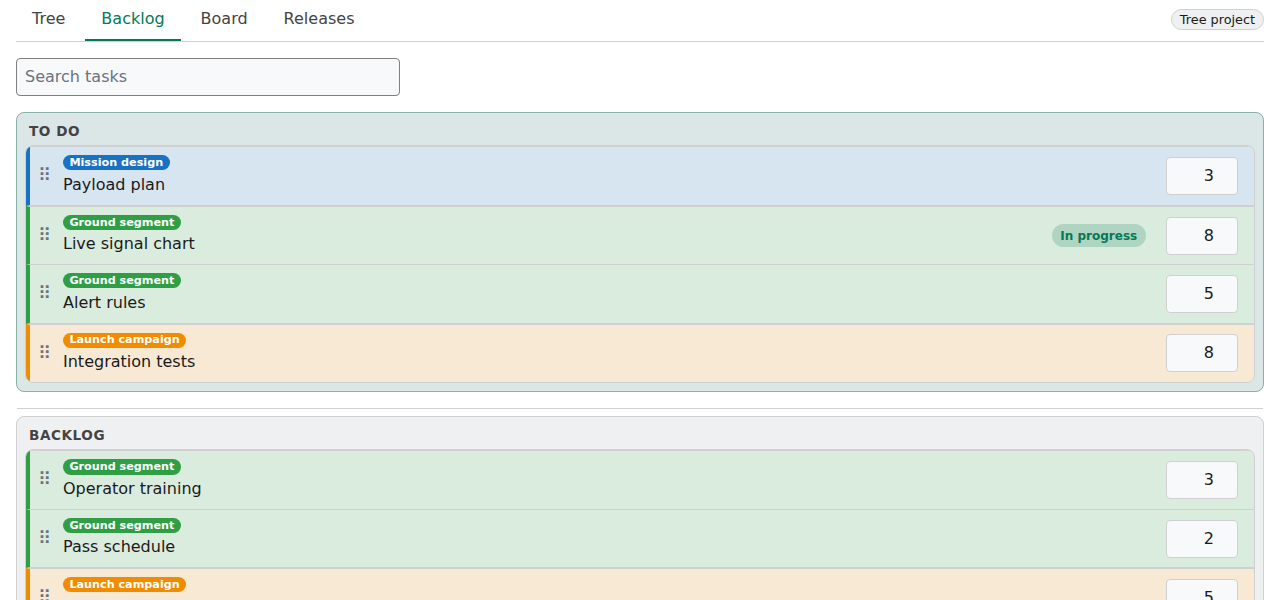Click the points box of Integration tests
Viewport: 1280px width, 600px height.
[1202, 353]
